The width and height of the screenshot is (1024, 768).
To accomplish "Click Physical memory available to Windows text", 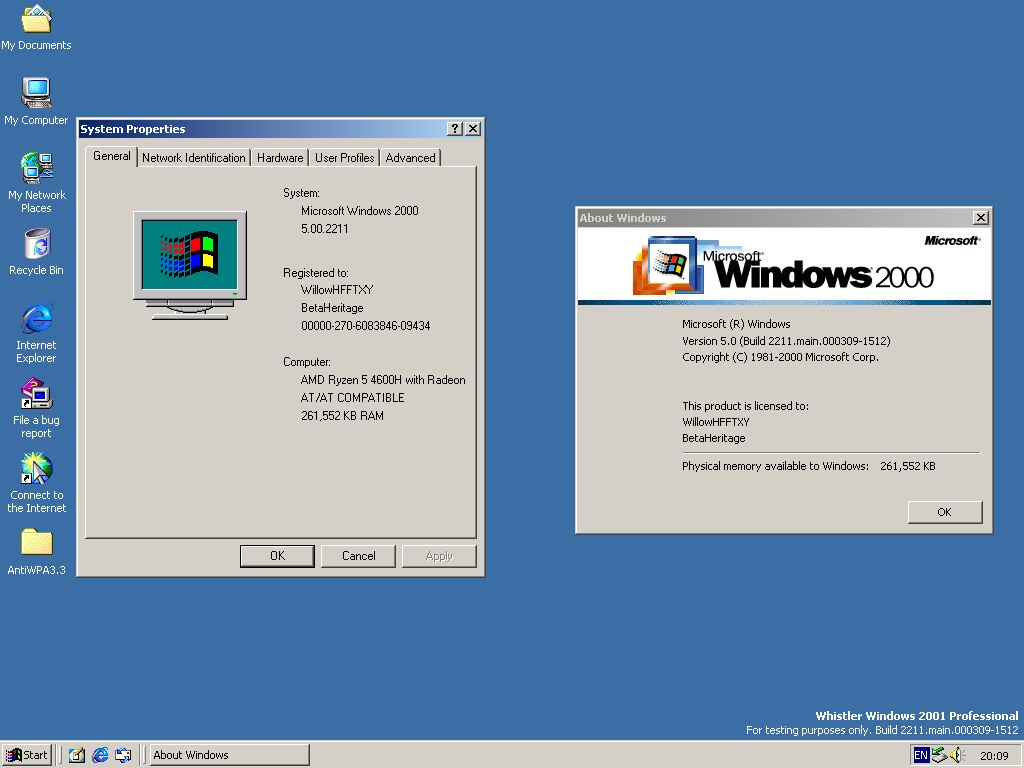I will point(775,466).
